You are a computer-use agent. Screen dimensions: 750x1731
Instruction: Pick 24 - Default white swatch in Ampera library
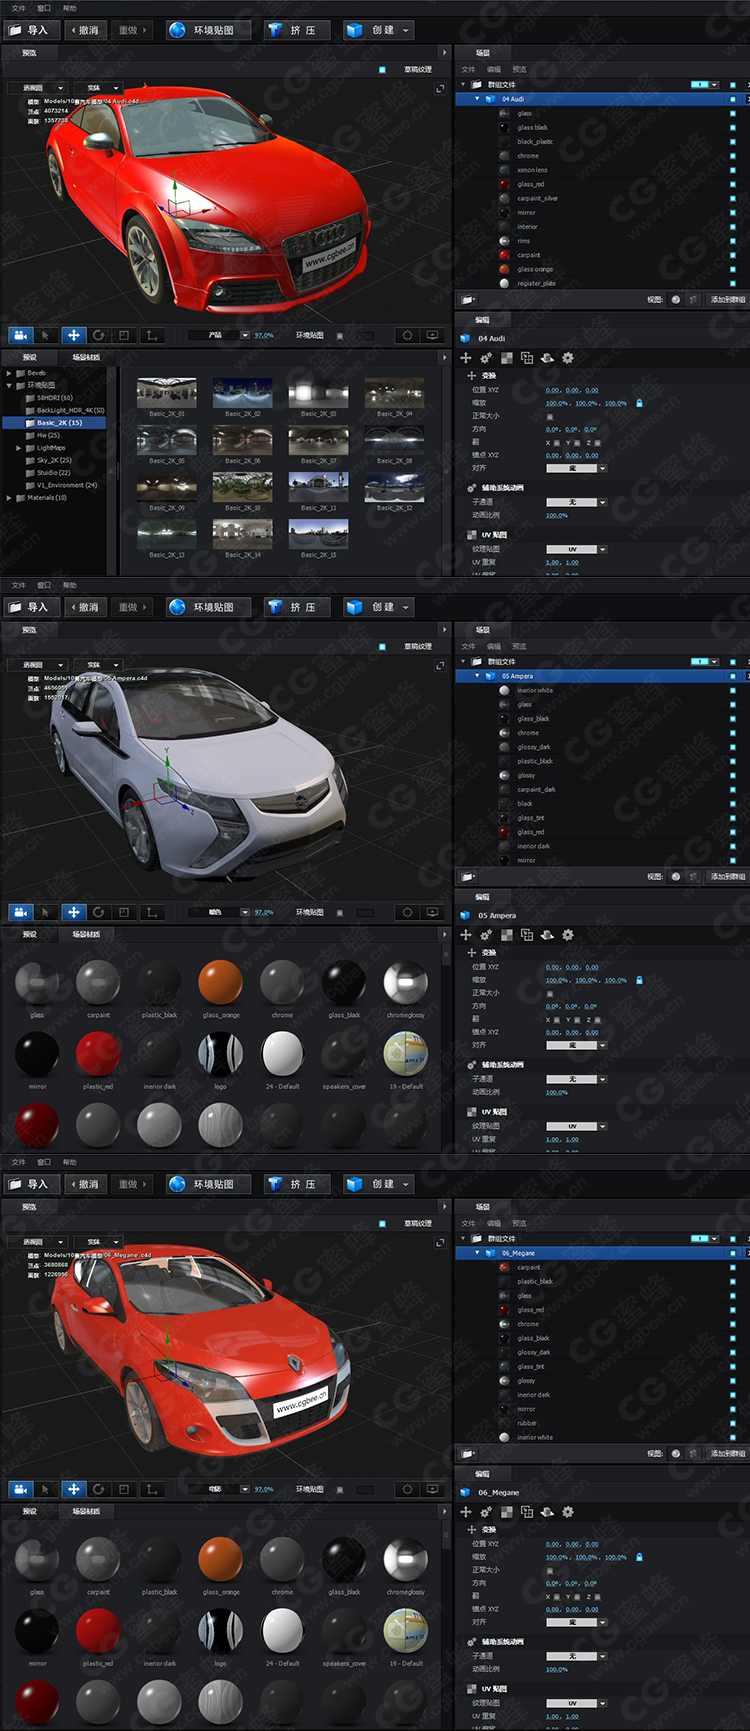point(282,1053)
